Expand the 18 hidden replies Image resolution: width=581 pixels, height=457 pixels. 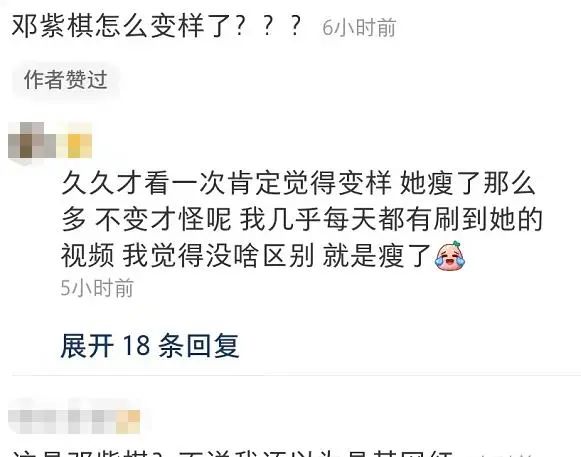pyautogui.click(x=150, y=345)
